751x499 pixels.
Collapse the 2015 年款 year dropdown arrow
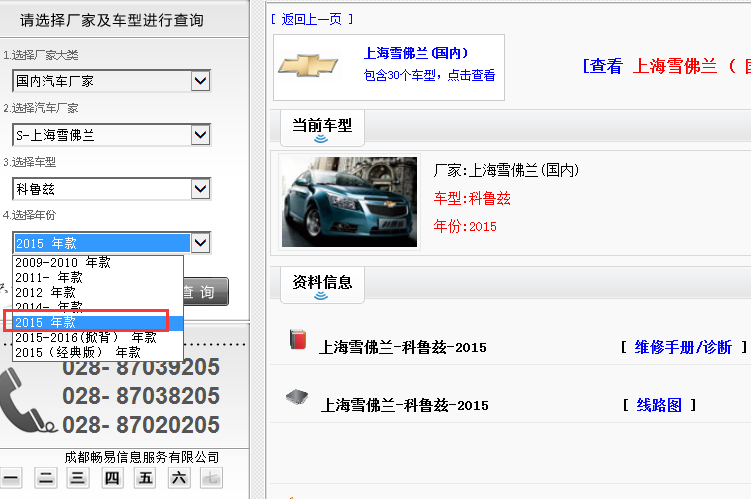[x=200, y=243]
